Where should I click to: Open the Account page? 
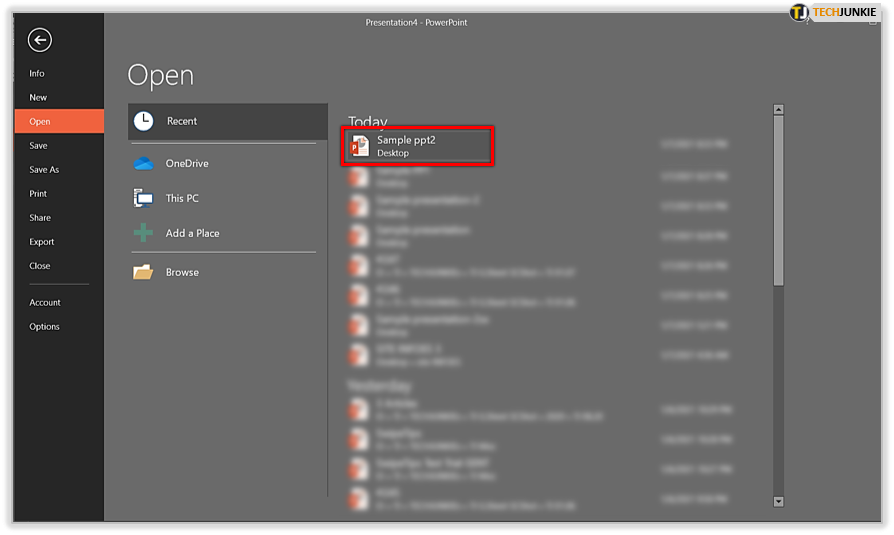(x=44, y=302)
